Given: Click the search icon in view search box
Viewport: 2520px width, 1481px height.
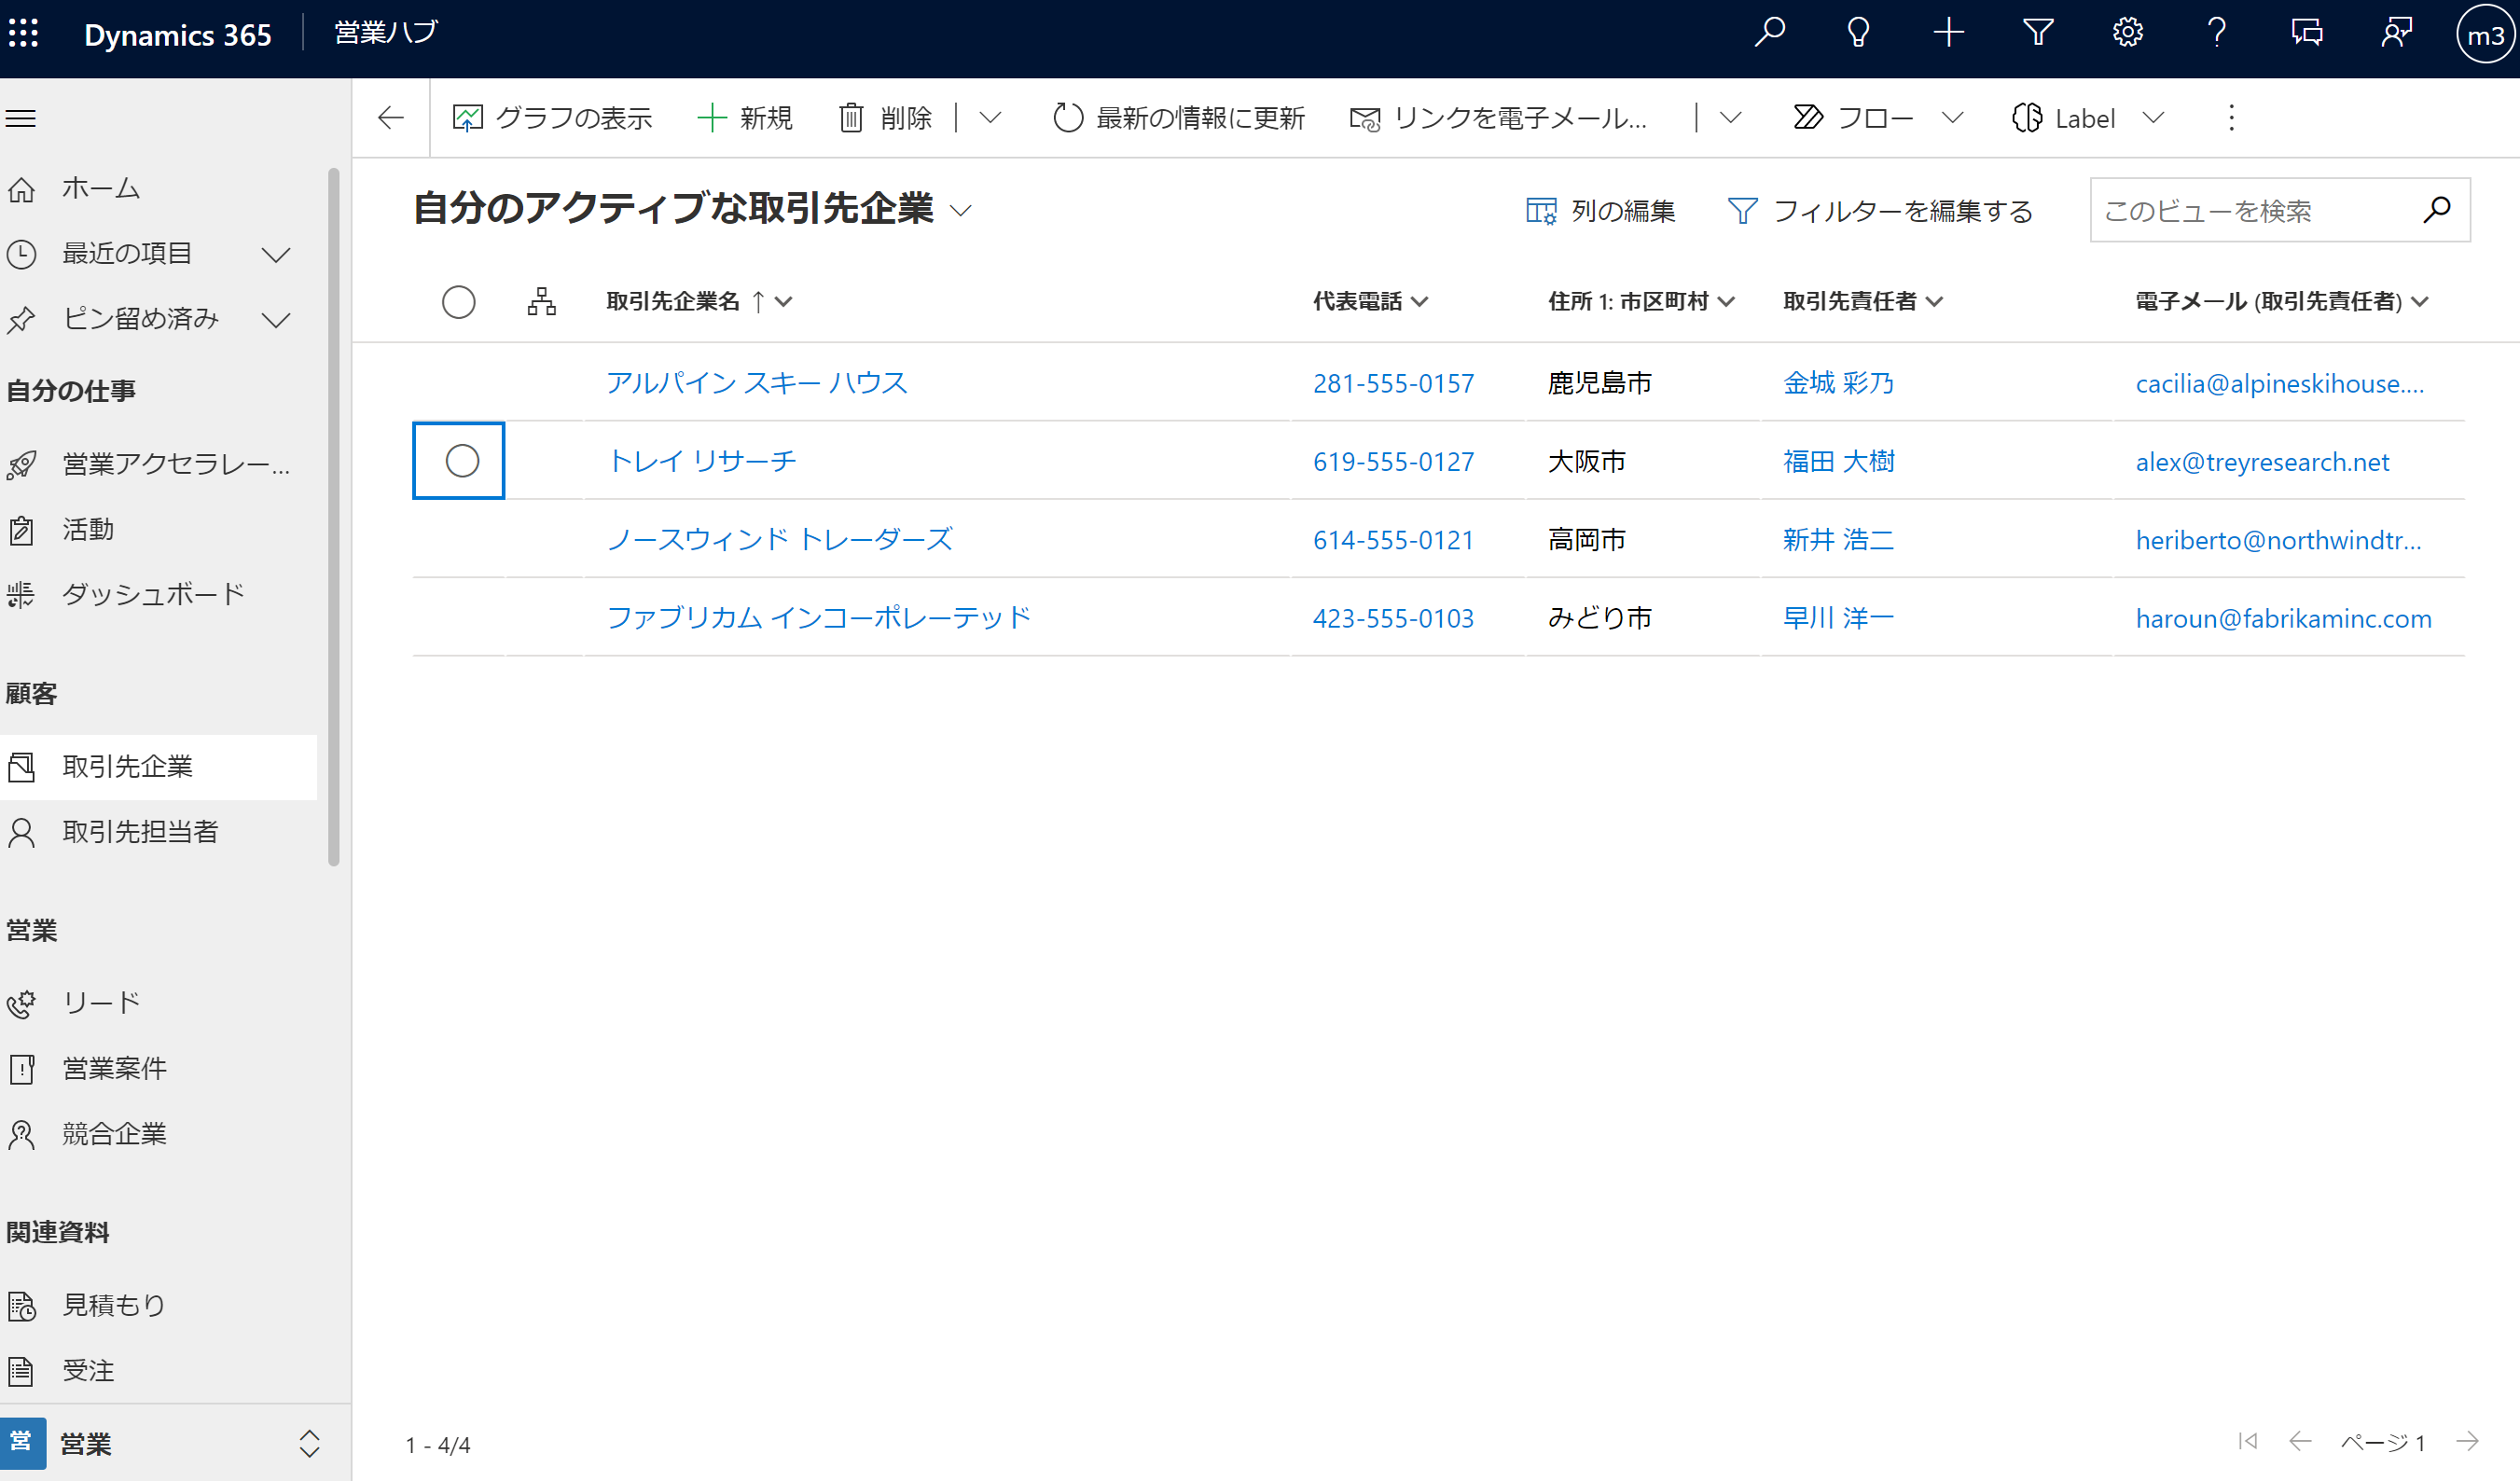Looking at the screenshot, I should [x=2437, y=210].
